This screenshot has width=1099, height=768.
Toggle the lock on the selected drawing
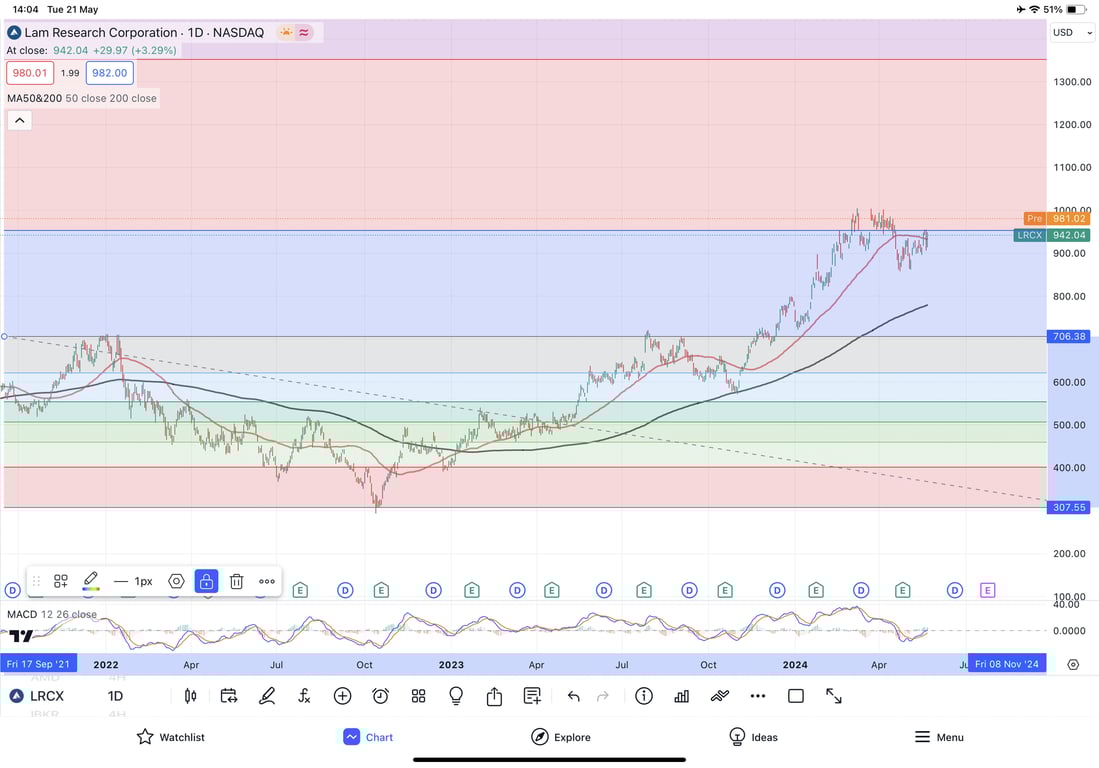206,581
